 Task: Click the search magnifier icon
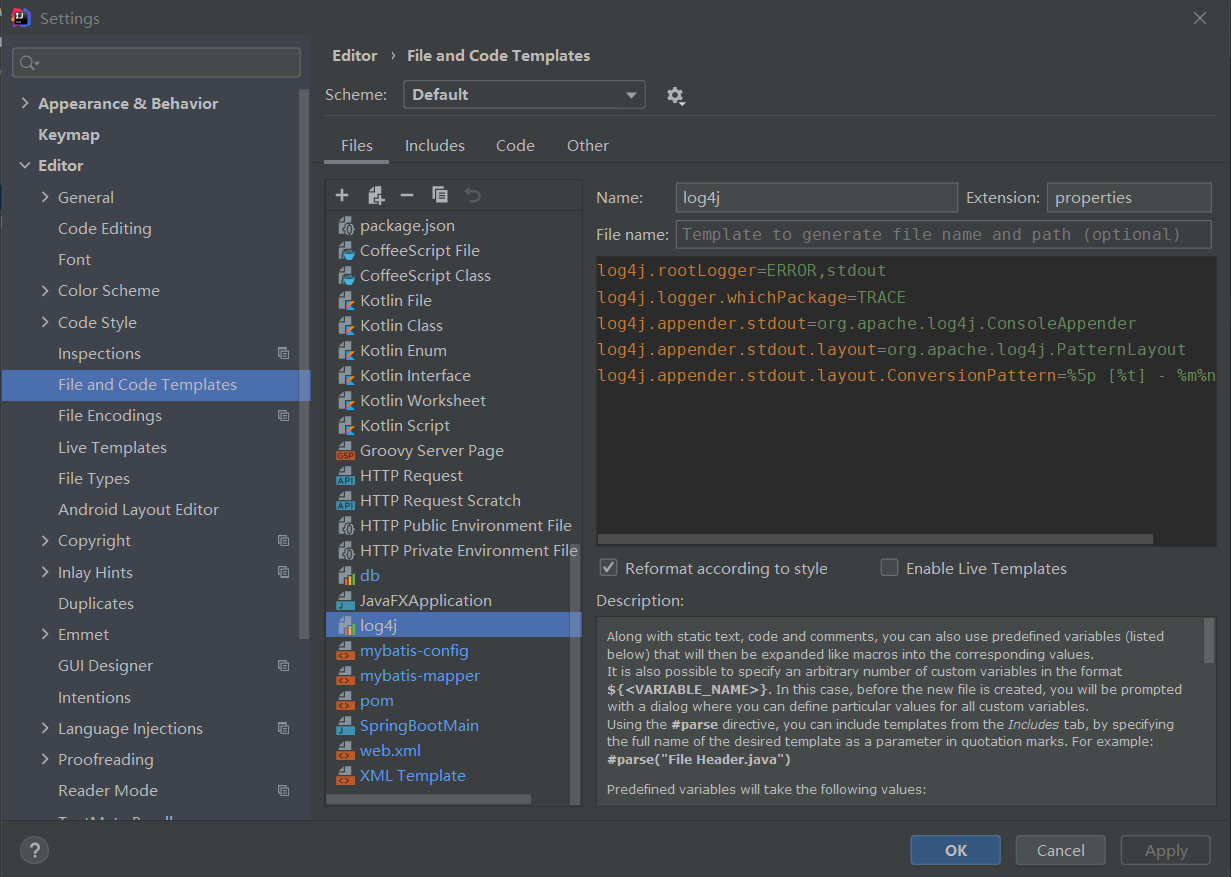coord(29,63)
